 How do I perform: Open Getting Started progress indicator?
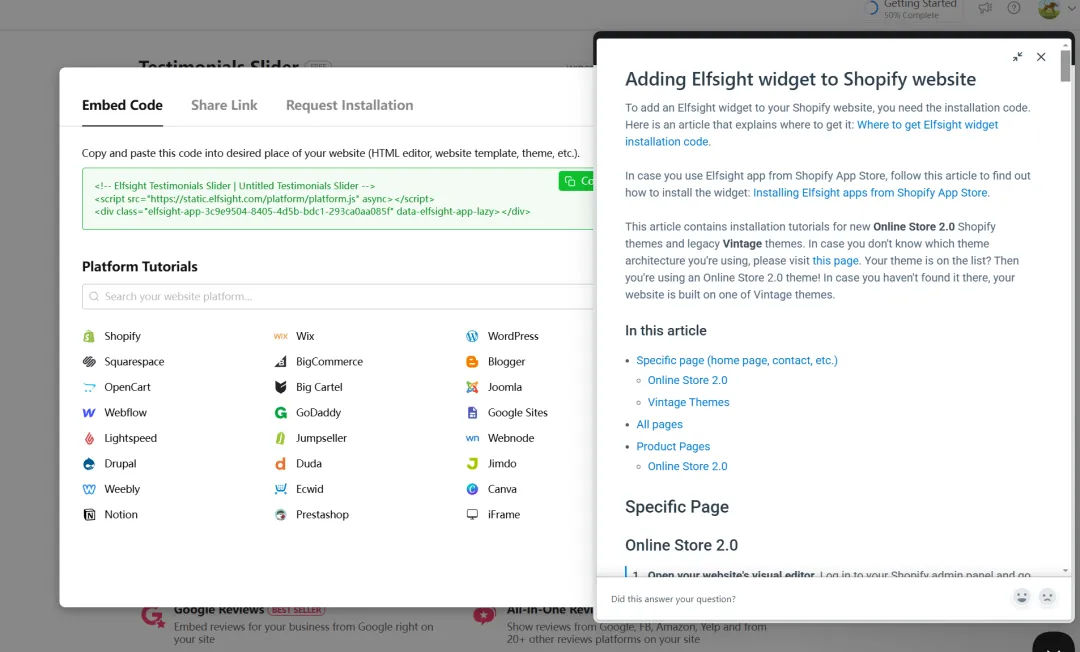pos(910,9)
